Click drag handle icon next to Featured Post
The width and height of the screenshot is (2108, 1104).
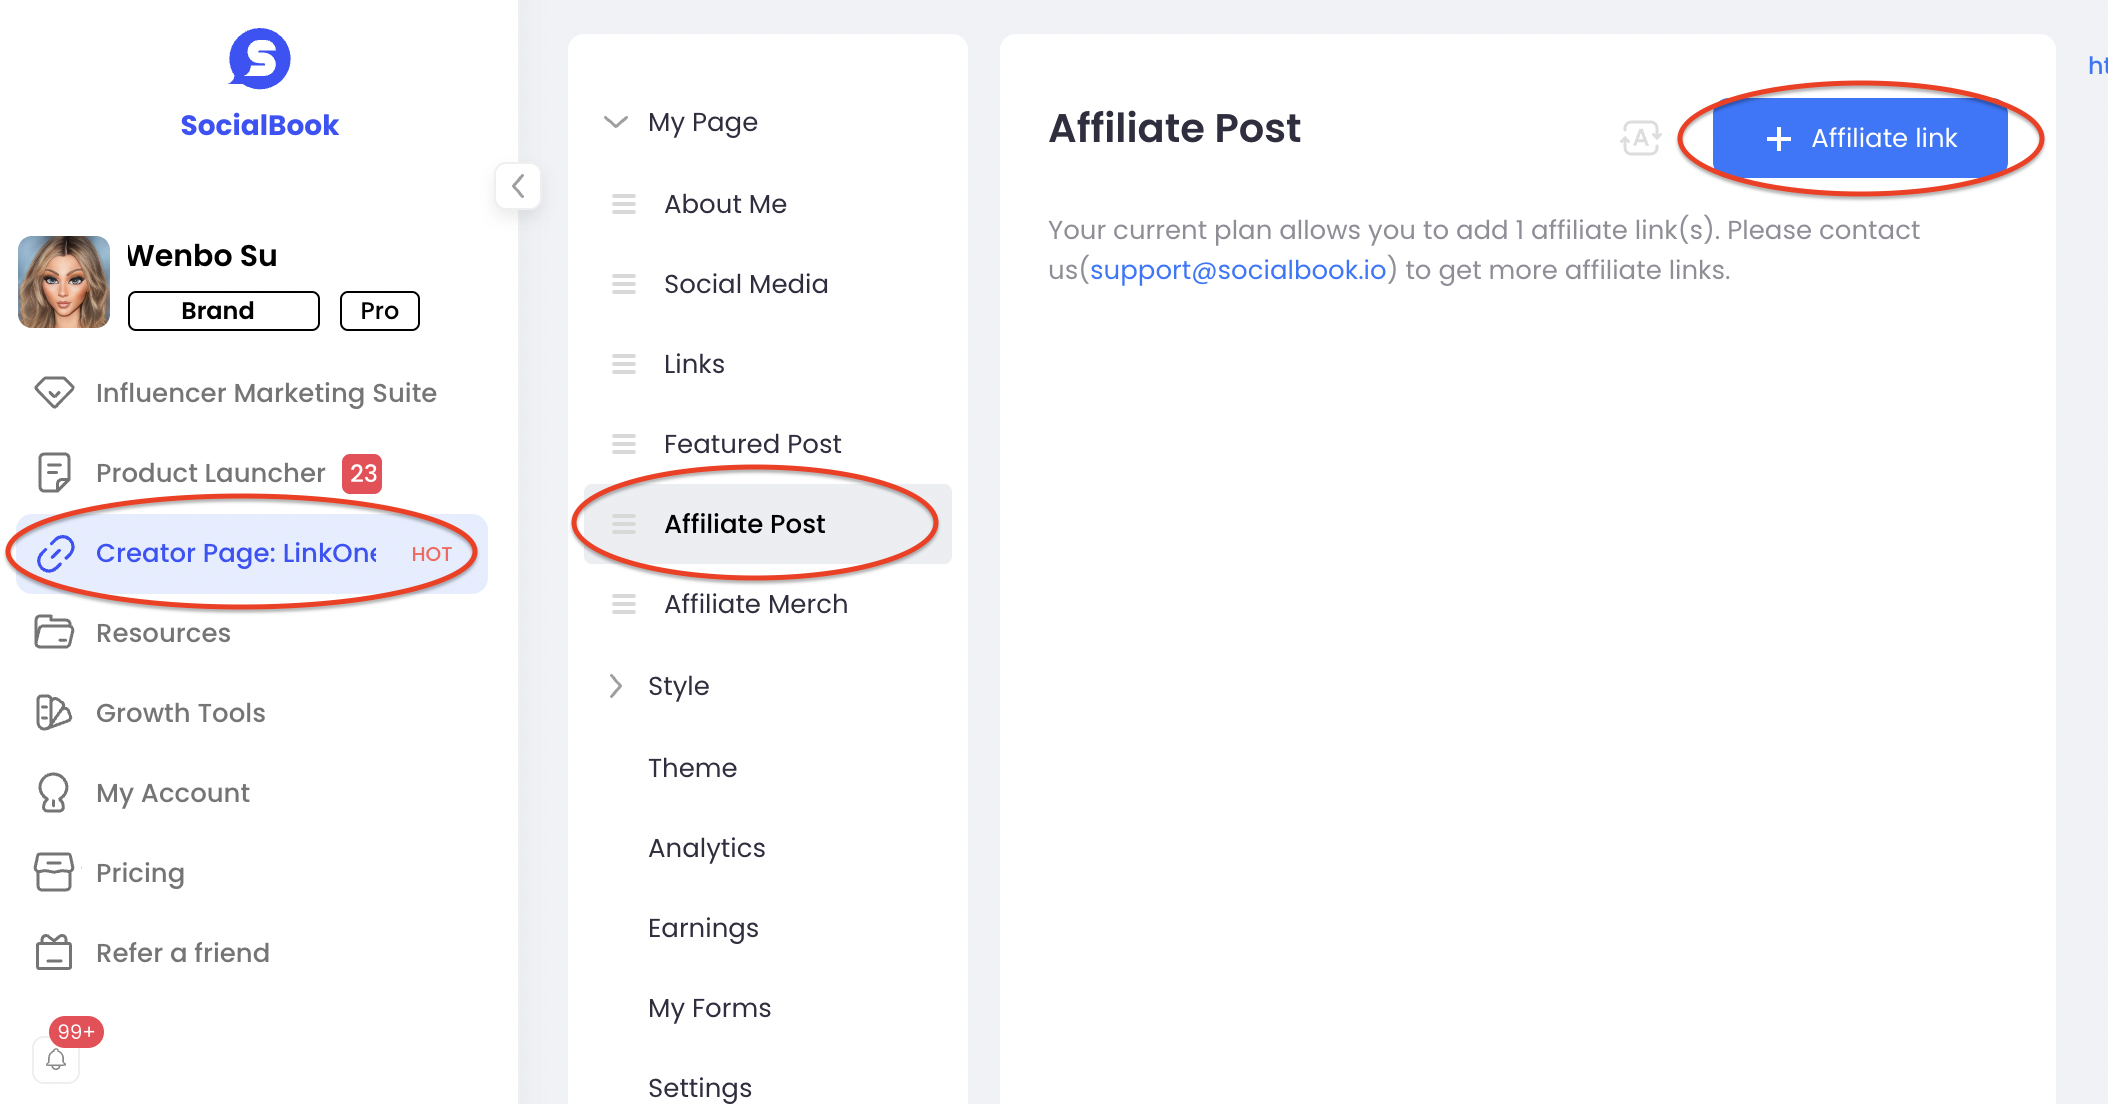624,444
